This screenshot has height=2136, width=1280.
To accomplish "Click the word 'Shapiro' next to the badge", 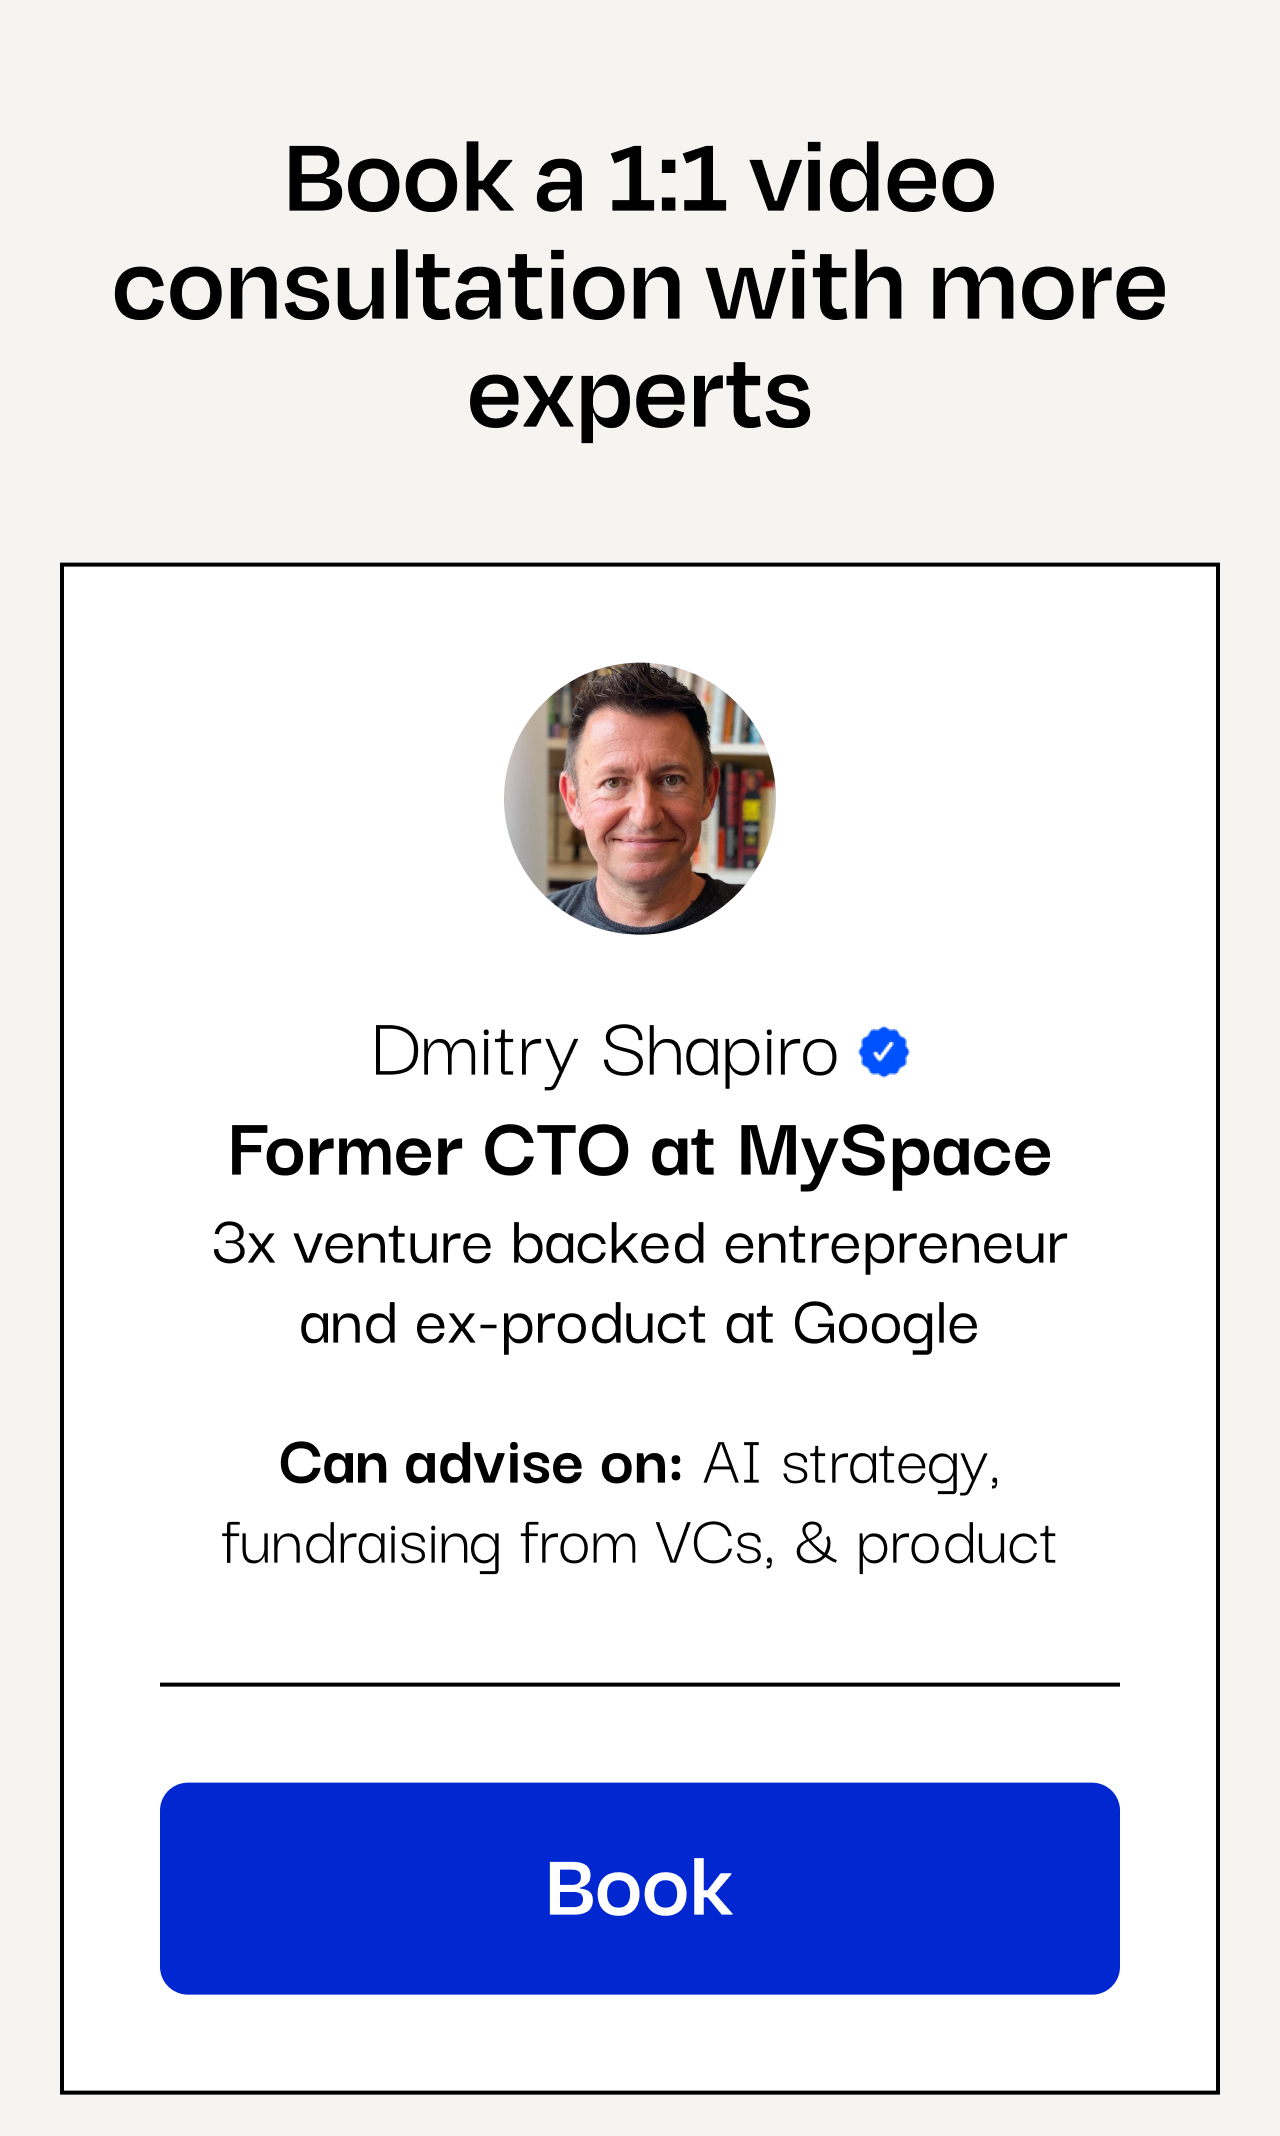I will click(720, 1053).
